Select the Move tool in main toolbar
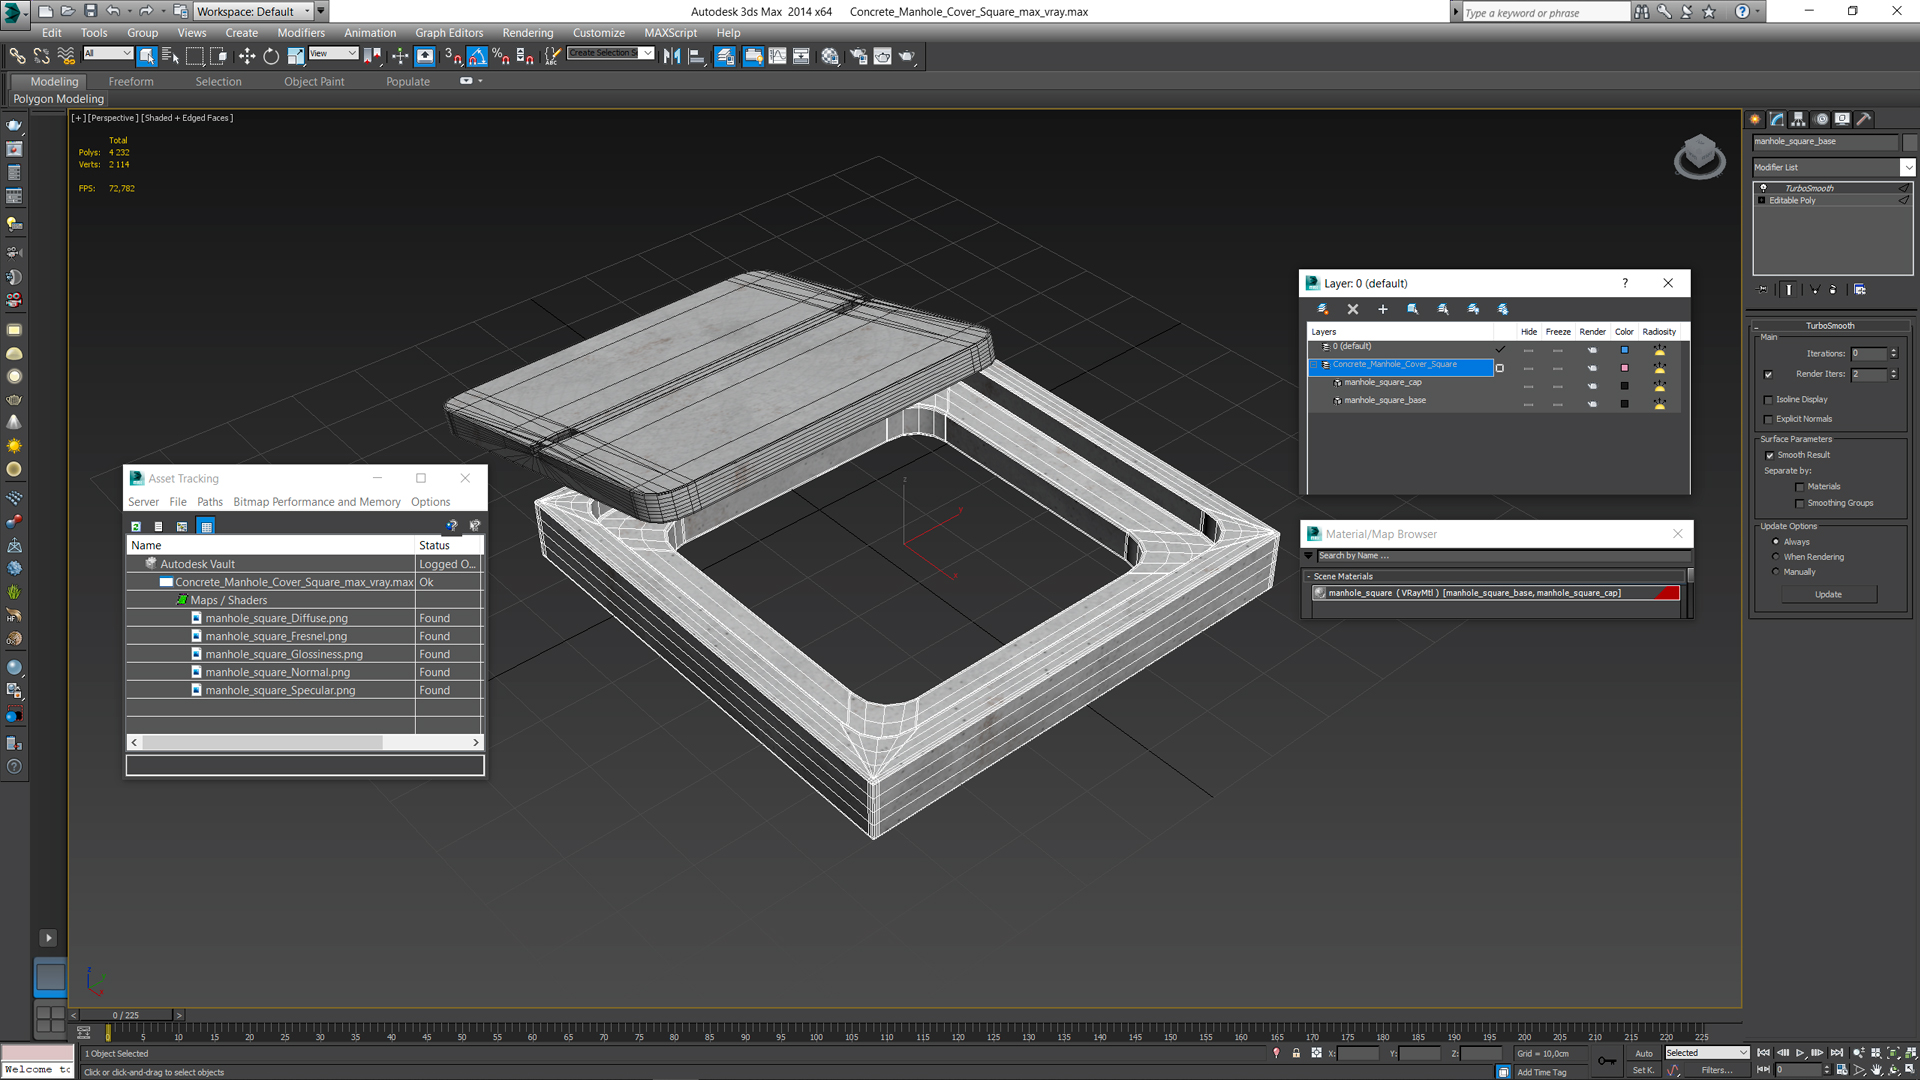Viewport: 1920px width, 1080px height. click(x=247, y=57)
